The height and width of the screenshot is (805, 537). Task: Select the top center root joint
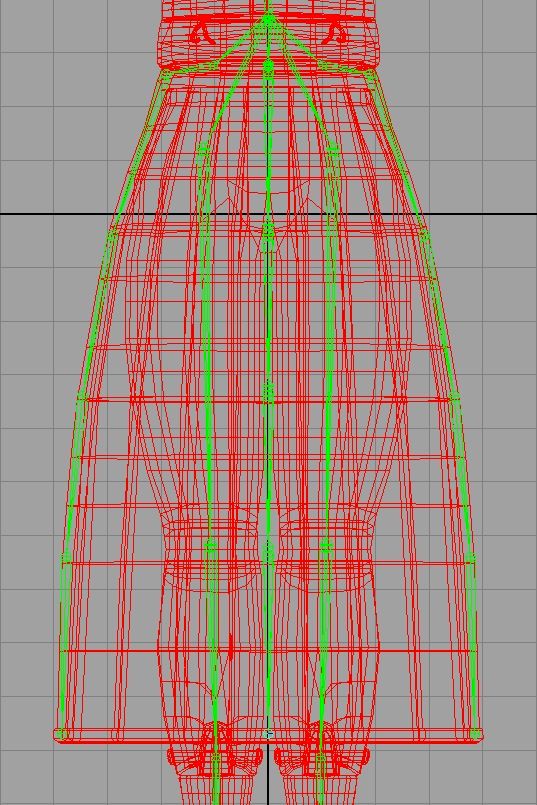tap(268, 20)
